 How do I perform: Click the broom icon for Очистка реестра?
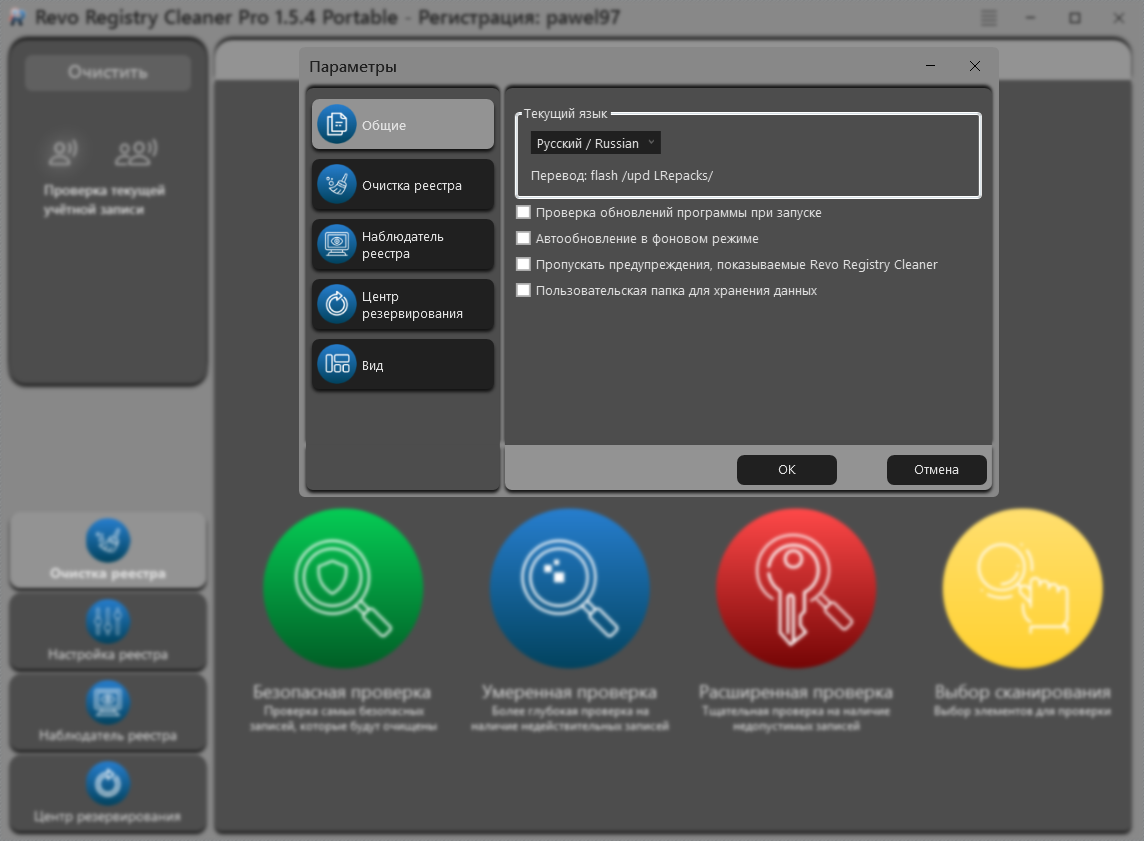click(x=336, y=185)
